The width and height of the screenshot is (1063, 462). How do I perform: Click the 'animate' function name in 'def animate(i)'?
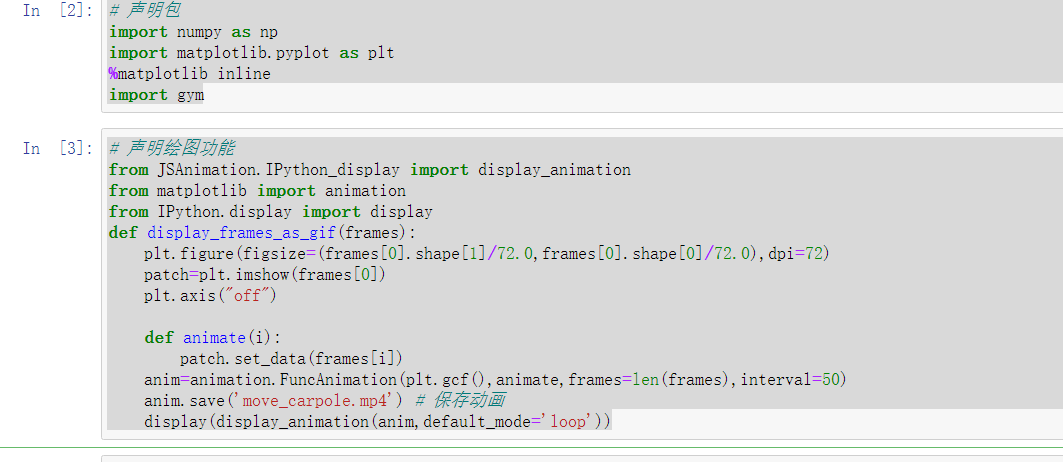tap(214, 338)
